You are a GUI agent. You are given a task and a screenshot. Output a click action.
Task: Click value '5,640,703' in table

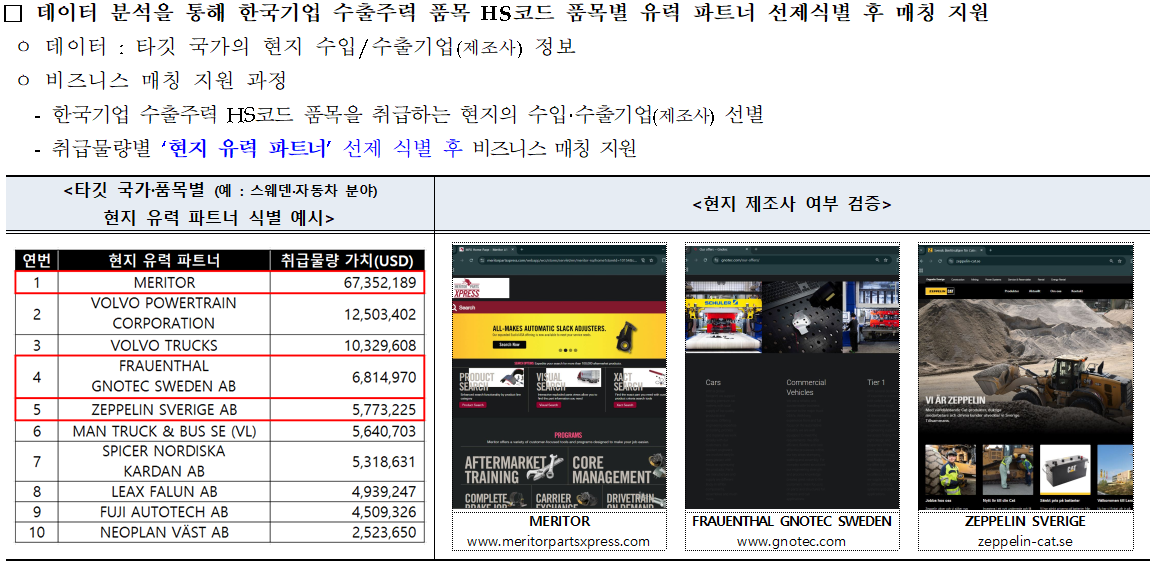[x=384, y=431]
